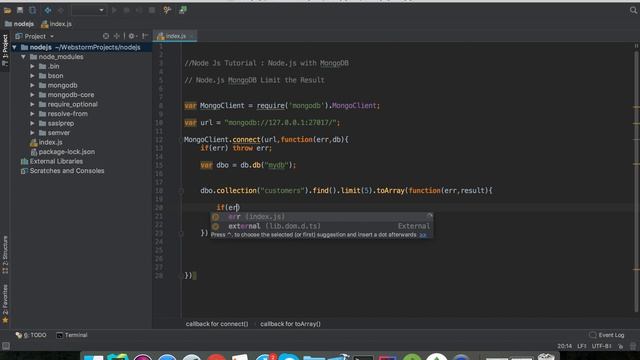This screenshot has width=640, height=360.
Task: Click the Open folder toolbar icon
Action: click(x=7, y=10)
